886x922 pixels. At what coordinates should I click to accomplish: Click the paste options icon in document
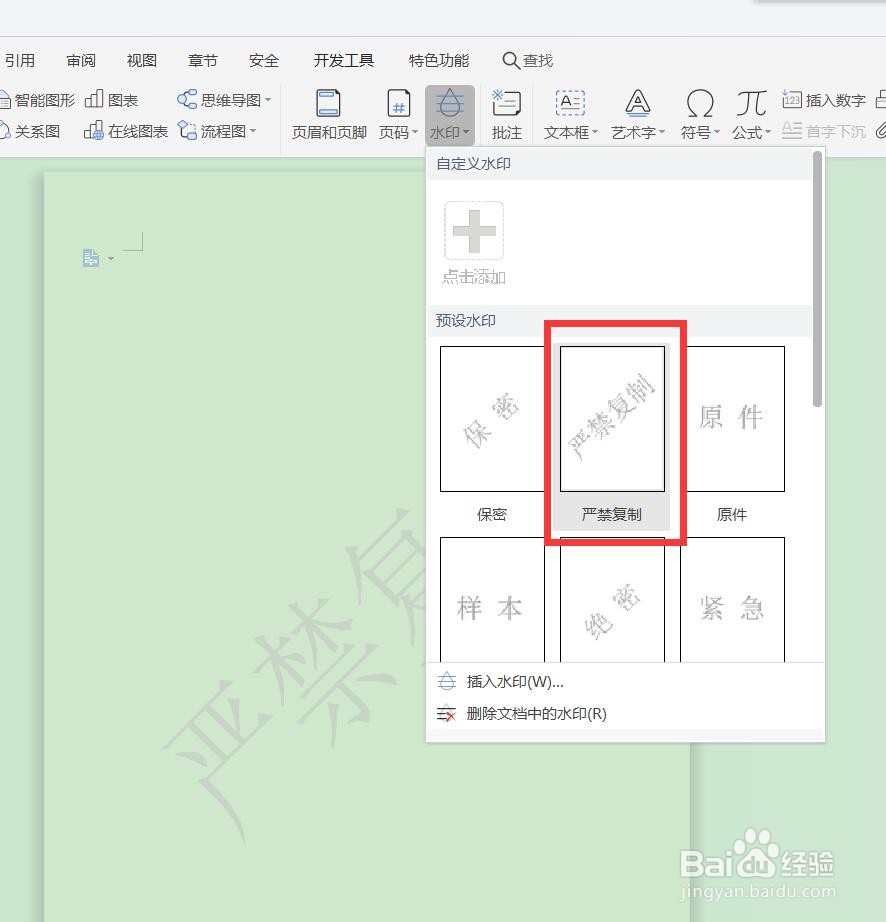tap(91, 258)
